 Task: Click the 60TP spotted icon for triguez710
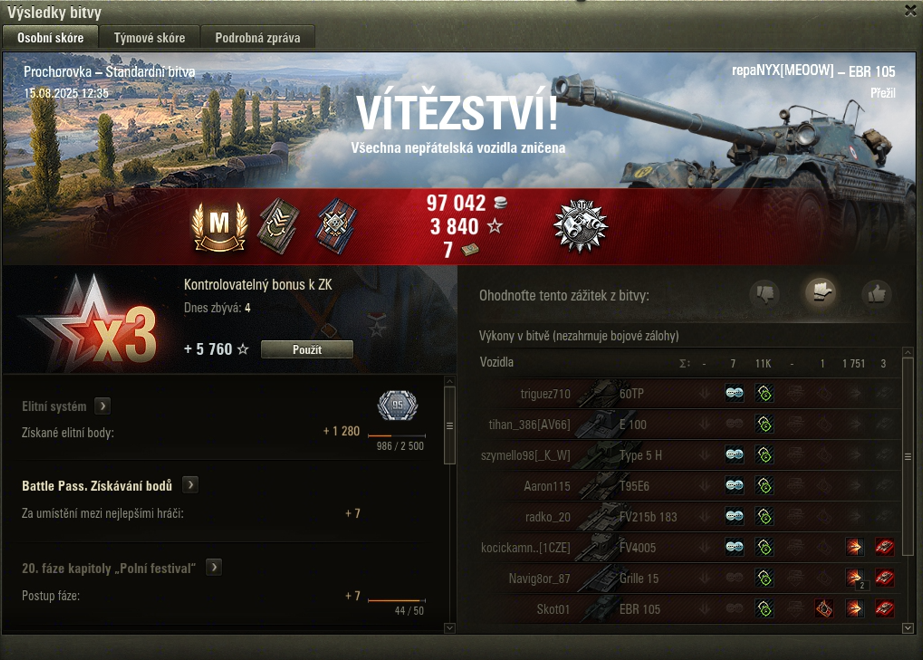coord(734,393)
